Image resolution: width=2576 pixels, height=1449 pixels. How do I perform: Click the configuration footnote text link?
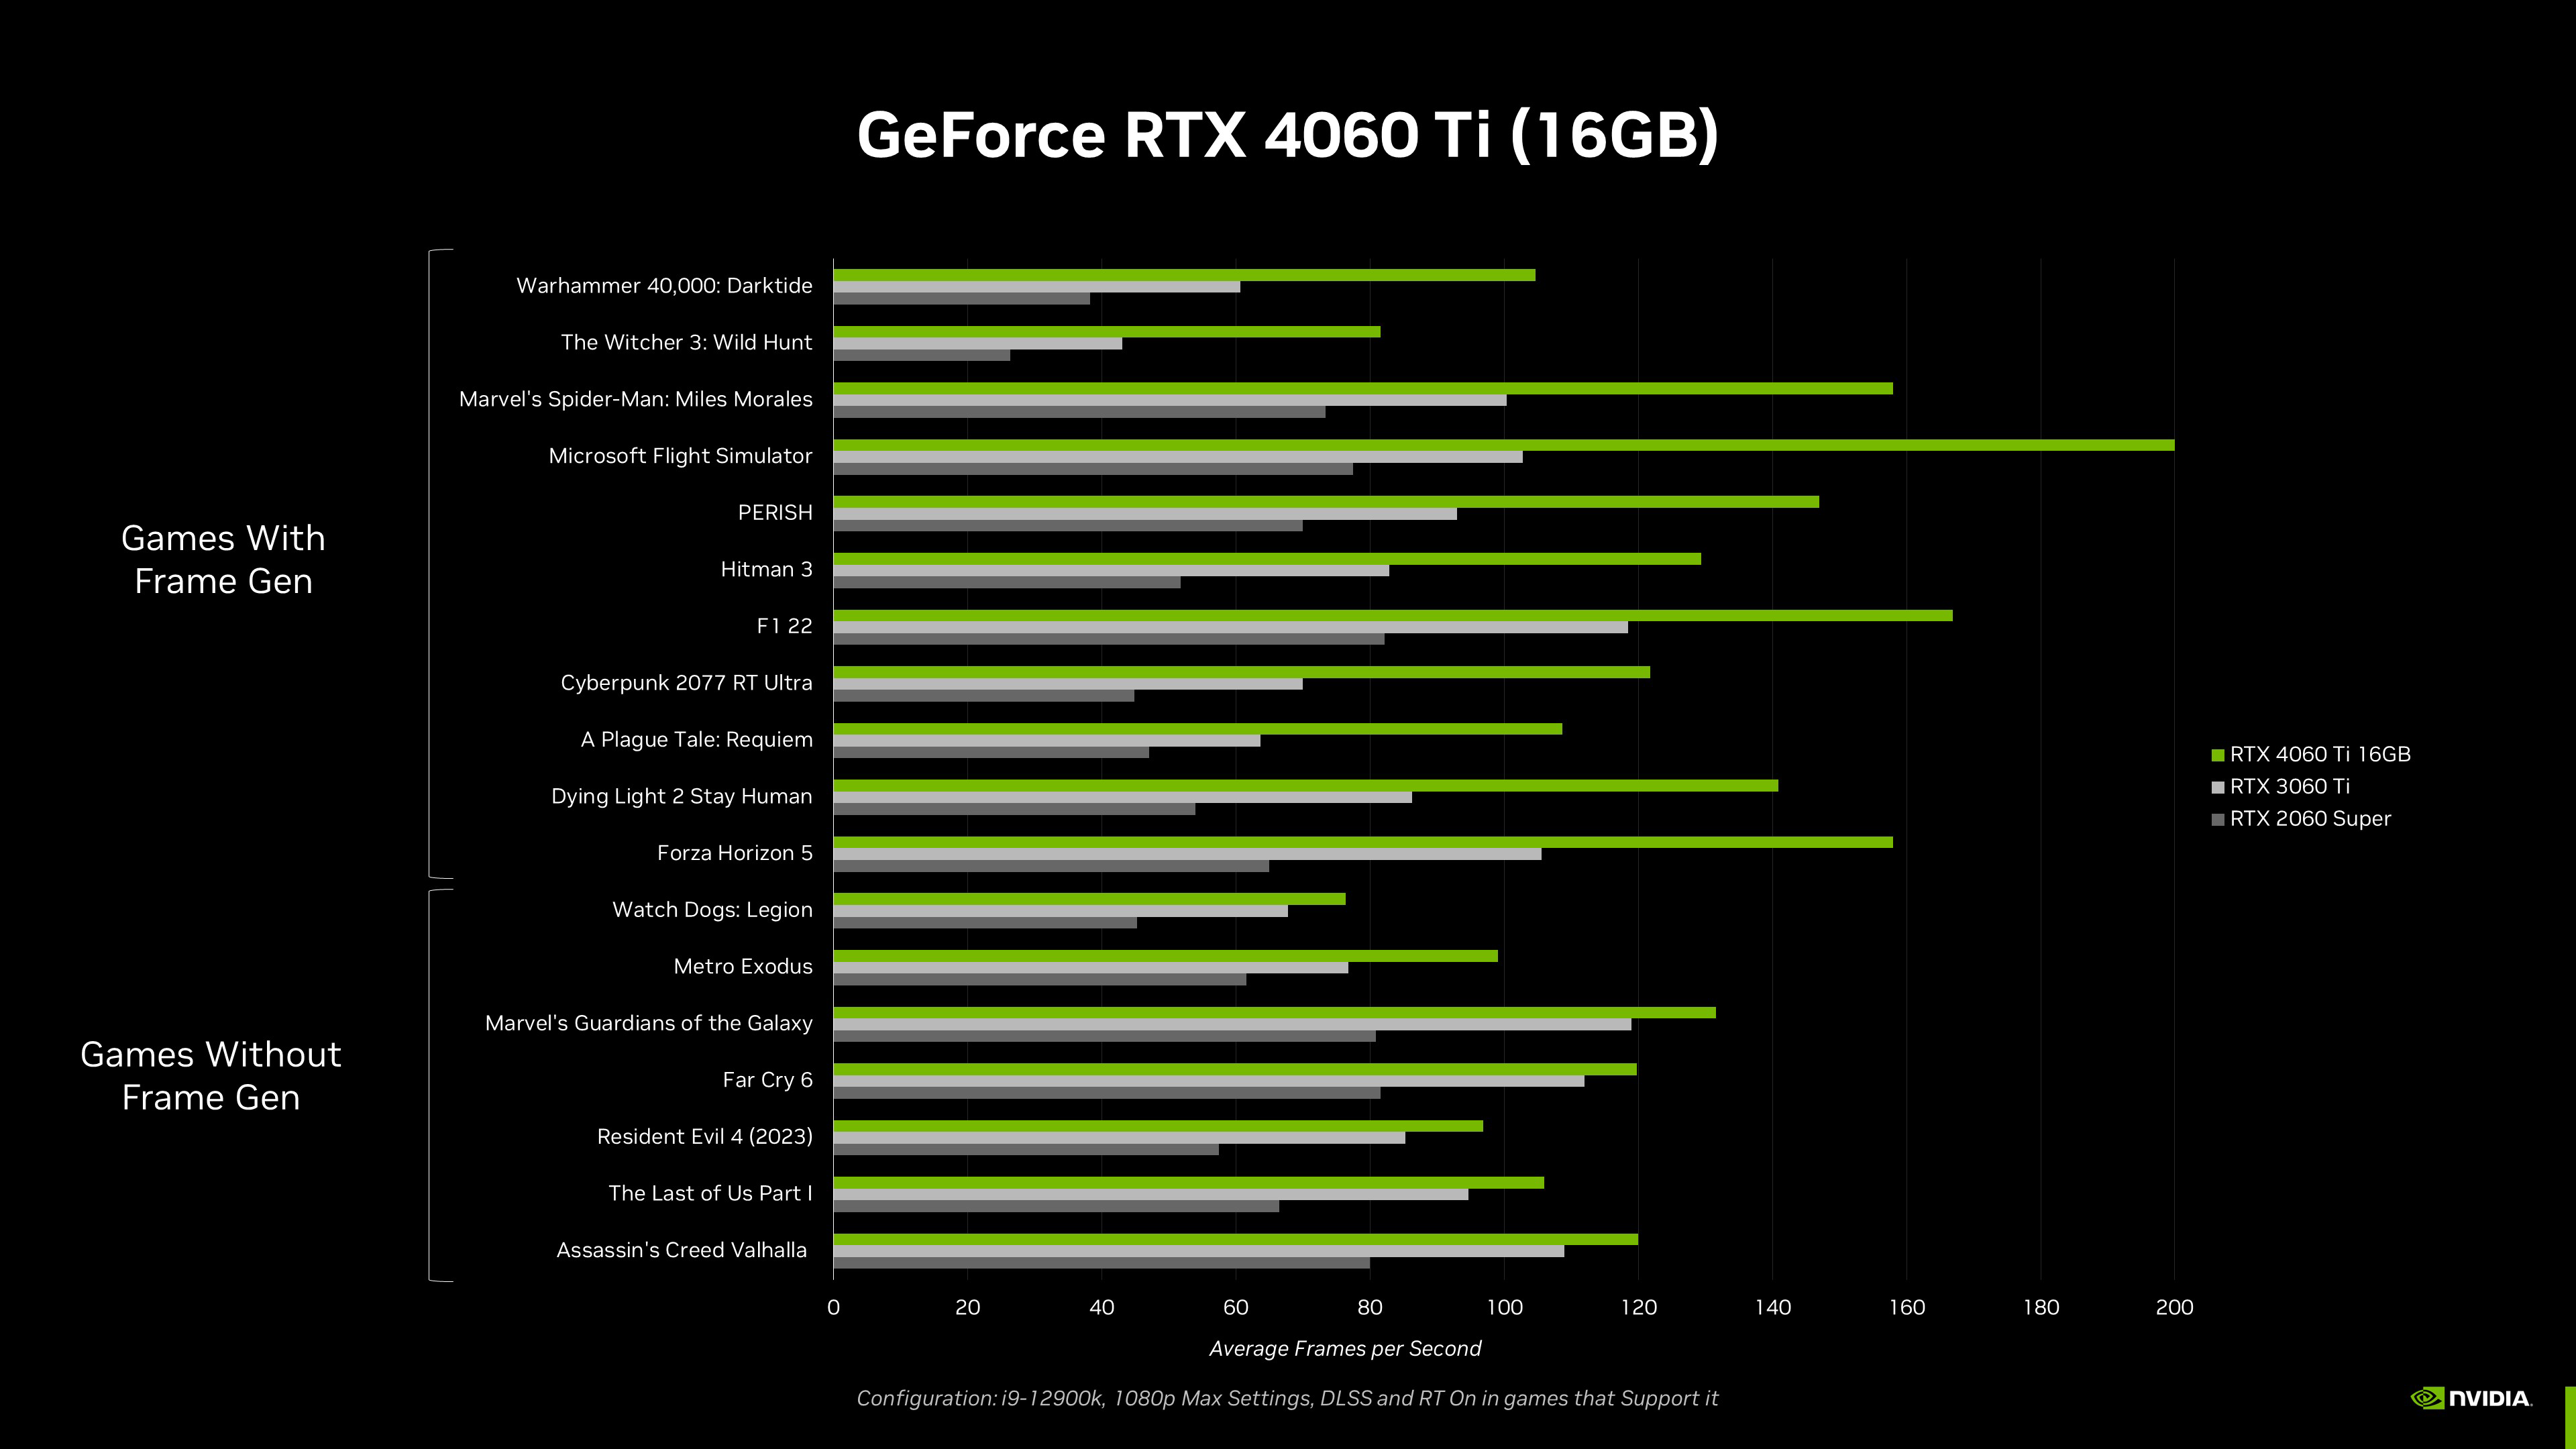[1288, 1398]
